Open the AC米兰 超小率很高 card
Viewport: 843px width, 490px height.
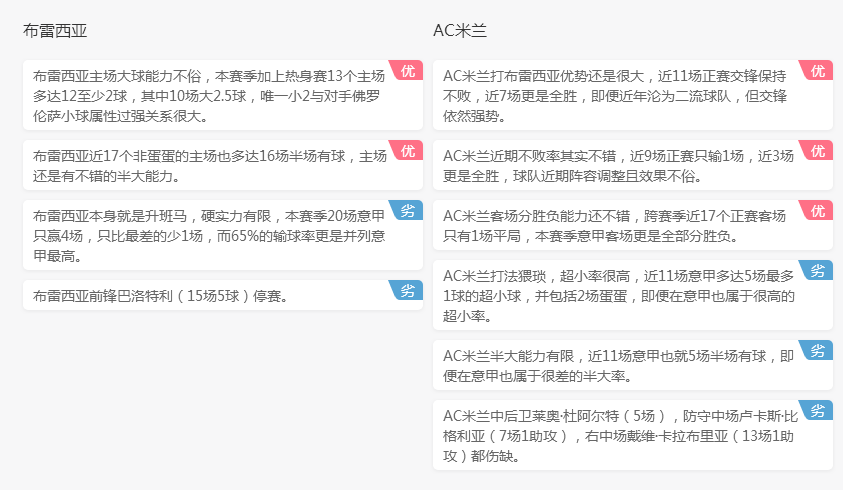(633, 295)
